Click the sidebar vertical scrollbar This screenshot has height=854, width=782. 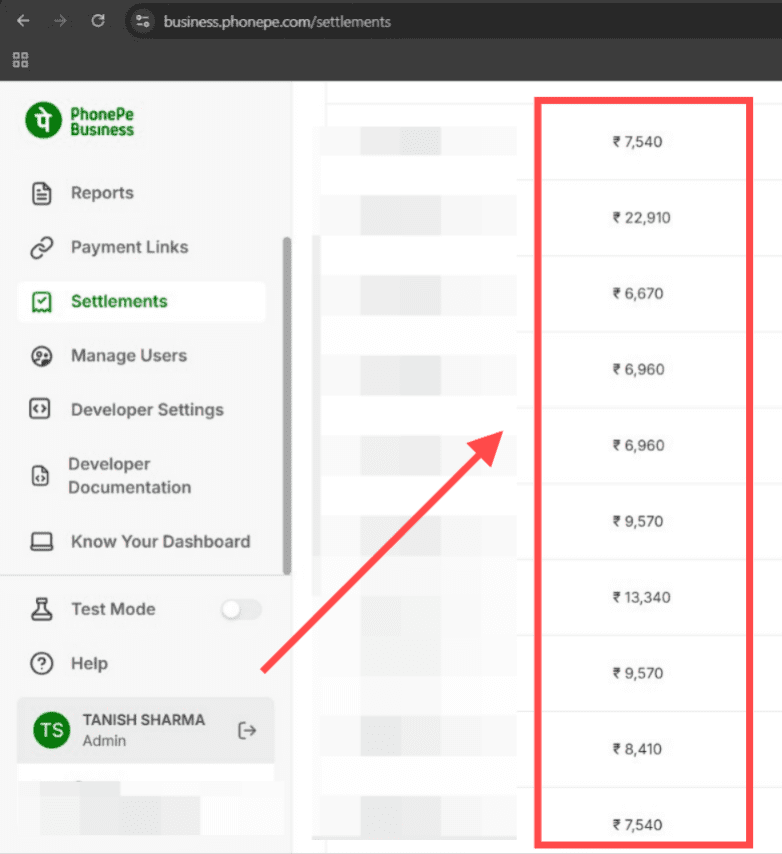288,400
